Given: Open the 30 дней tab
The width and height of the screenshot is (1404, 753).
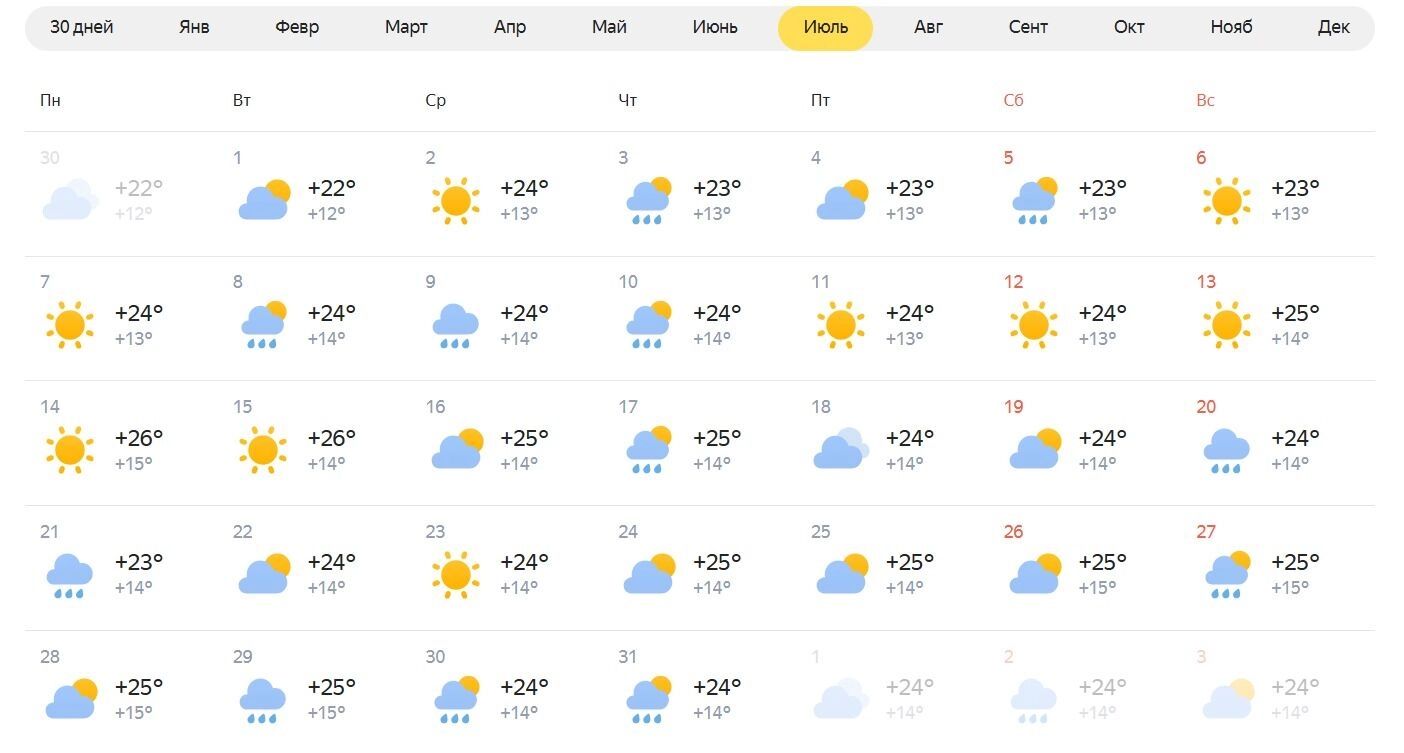Looking at the screenshot, I should tap(82, 27).
